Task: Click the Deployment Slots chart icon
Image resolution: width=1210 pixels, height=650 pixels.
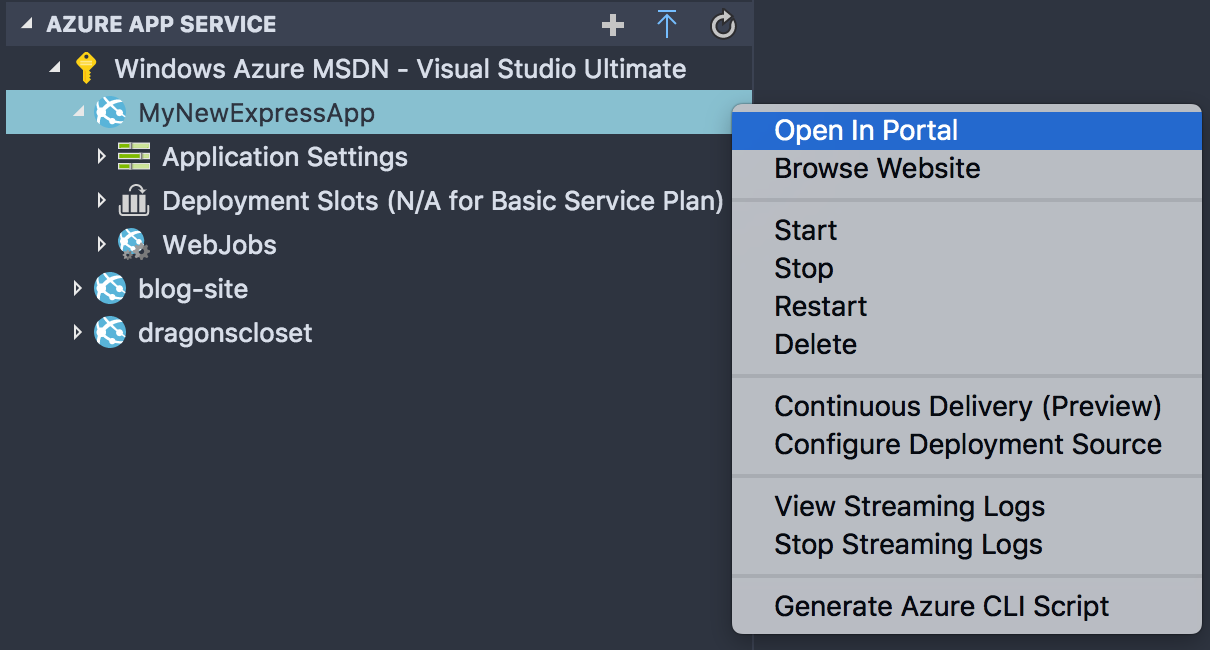Action: pos(134,201)
